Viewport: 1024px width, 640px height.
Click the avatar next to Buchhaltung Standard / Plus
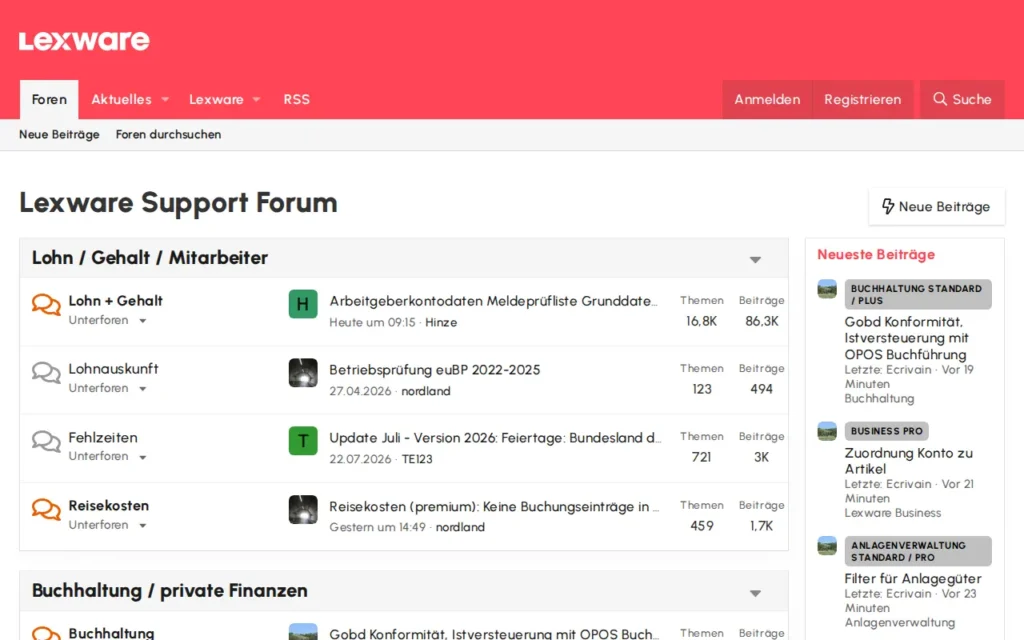827,289
